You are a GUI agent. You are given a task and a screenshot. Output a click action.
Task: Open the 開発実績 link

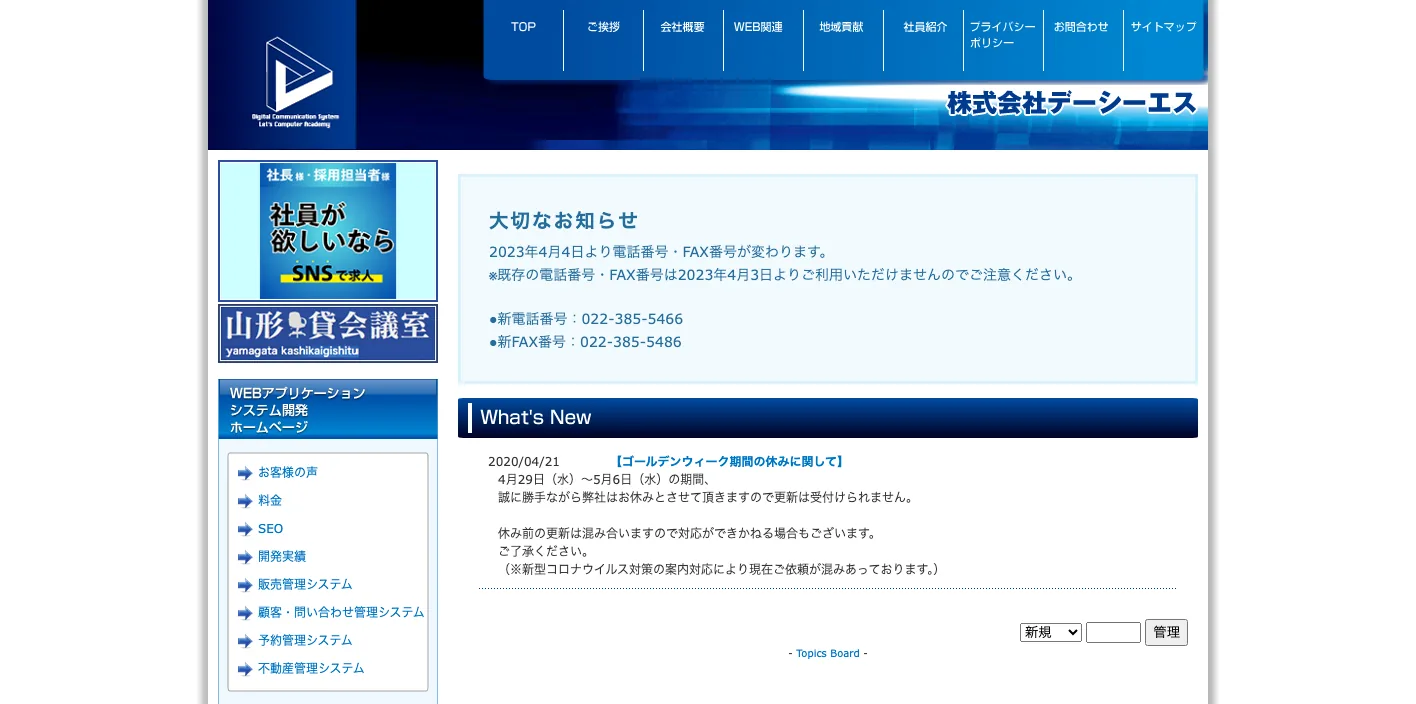pyautogui.click(x=282, y=556)
